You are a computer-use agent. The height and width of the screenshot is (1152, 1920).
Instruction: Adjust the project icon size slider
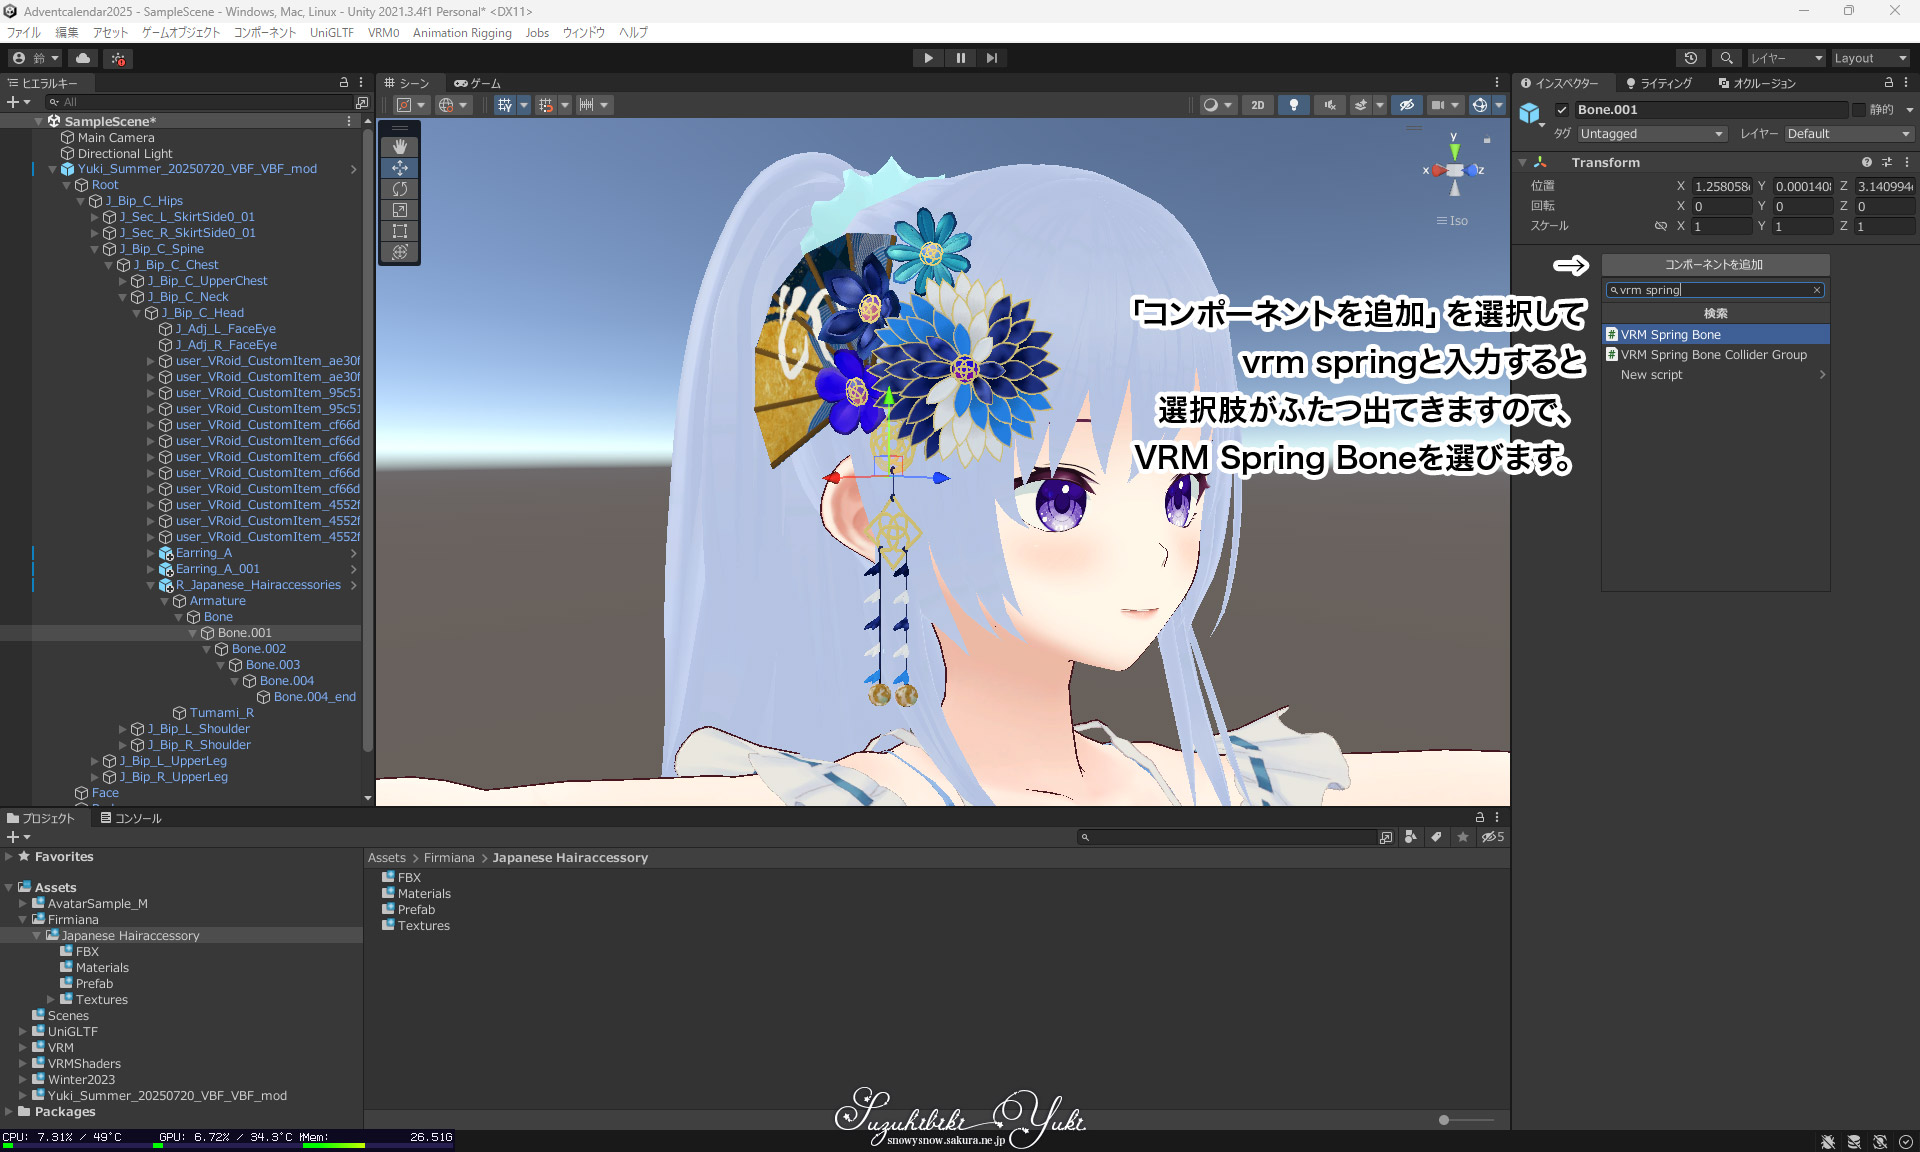pyautogui.click(x=1444, y=1120)
